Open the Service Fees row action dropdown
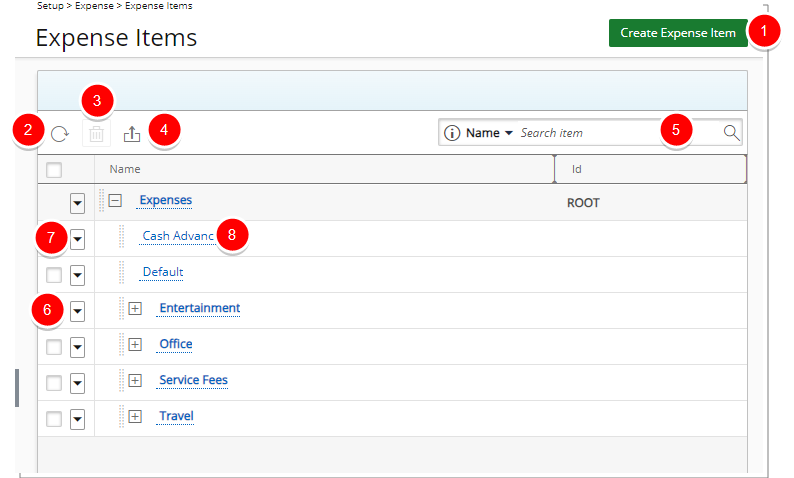The width and height of the screenshot is (794, 478). pos(77,383)
